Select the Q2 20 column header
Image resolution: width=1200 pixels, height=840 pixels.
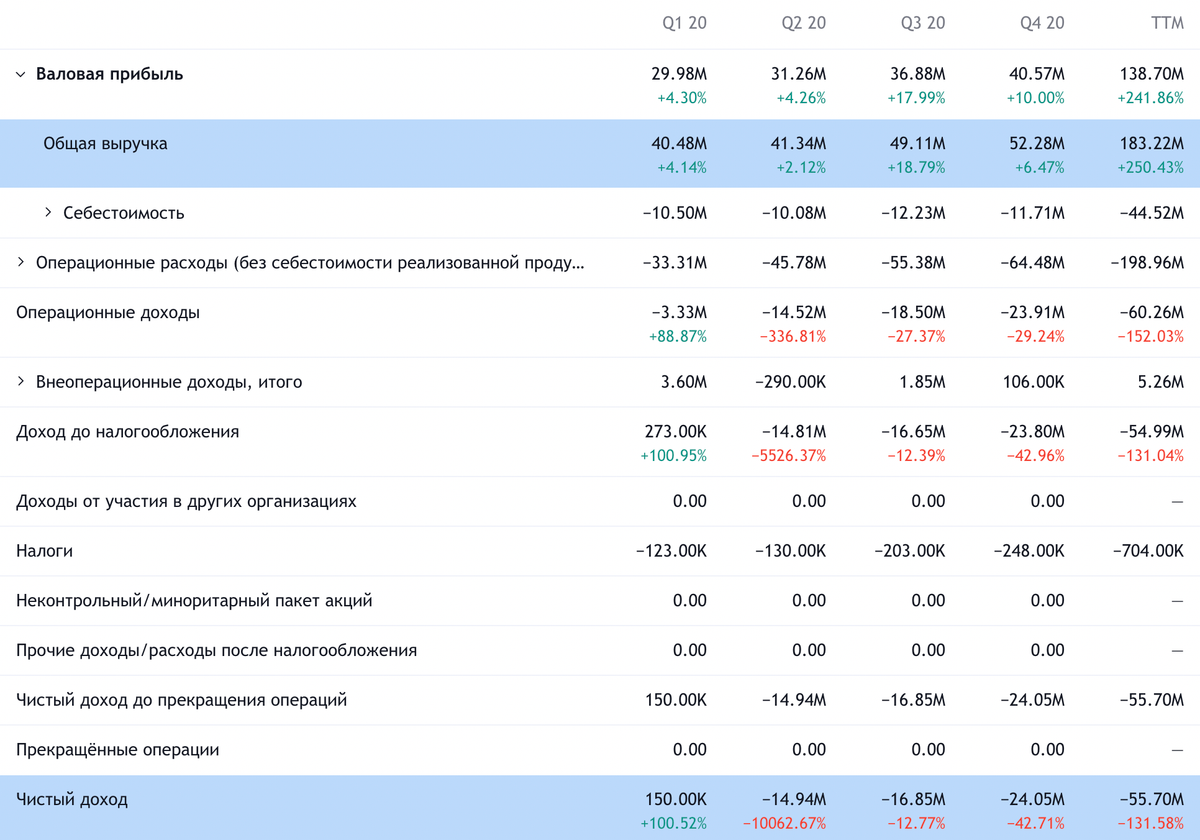pos(803,23)
